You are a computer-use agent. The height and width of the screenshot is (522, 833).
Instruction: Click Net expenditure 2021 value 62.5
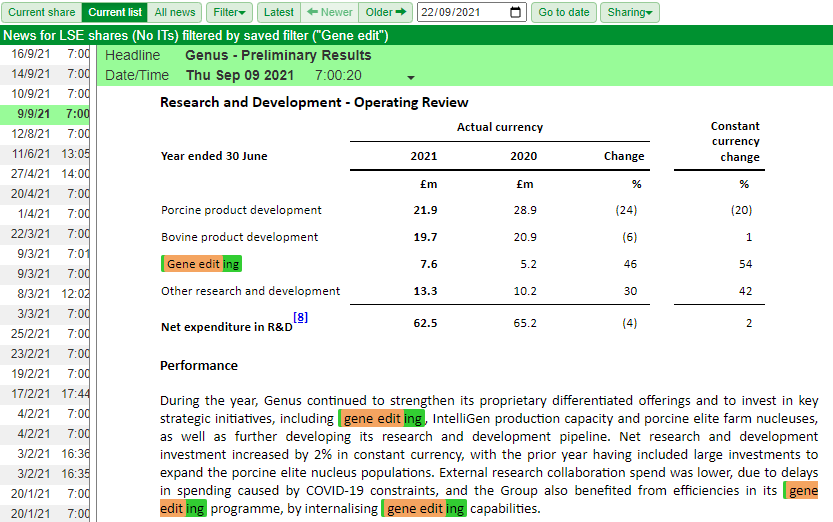(x=425, y=323)
